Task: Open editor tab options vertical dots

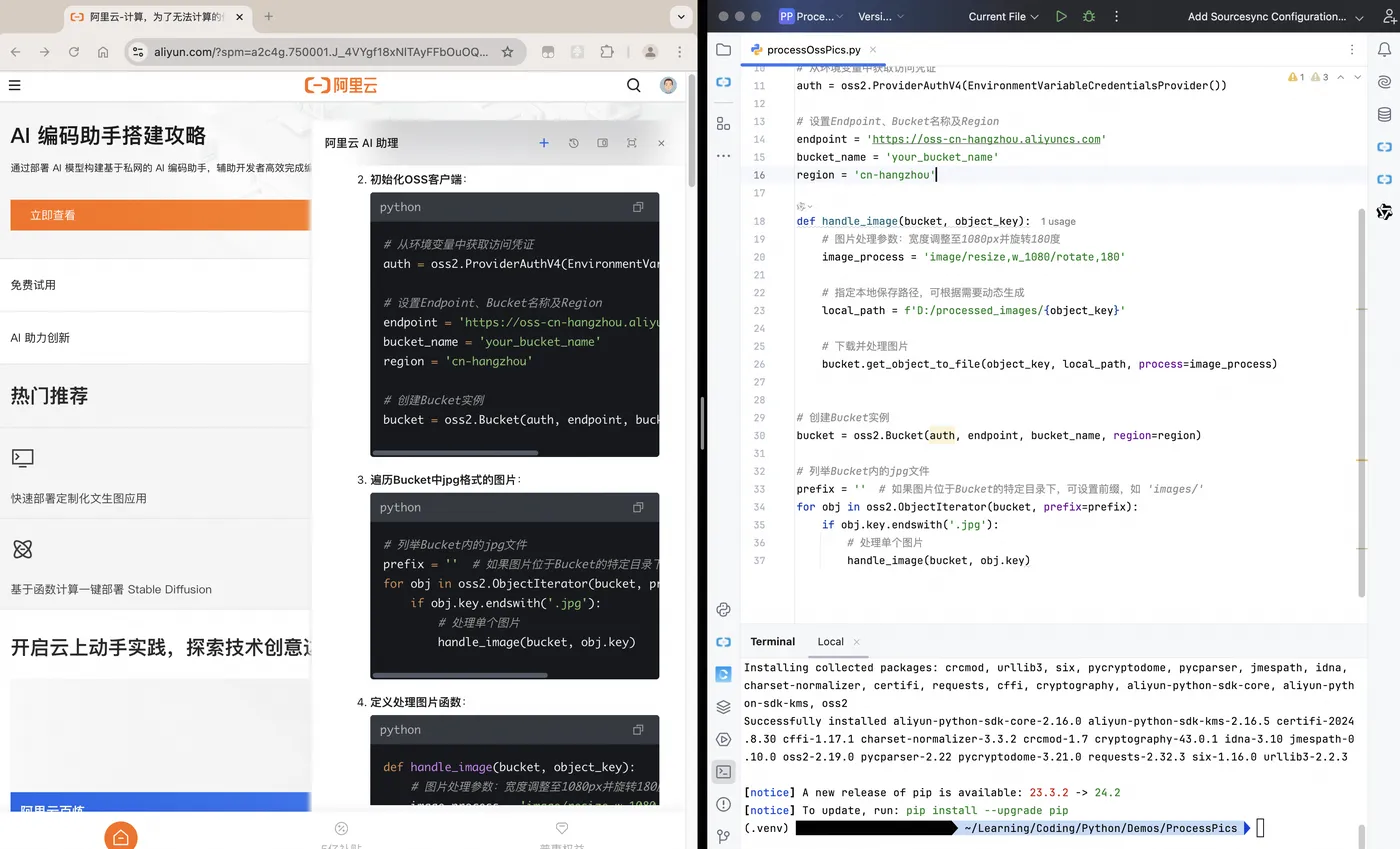Action: point(1352,49)
